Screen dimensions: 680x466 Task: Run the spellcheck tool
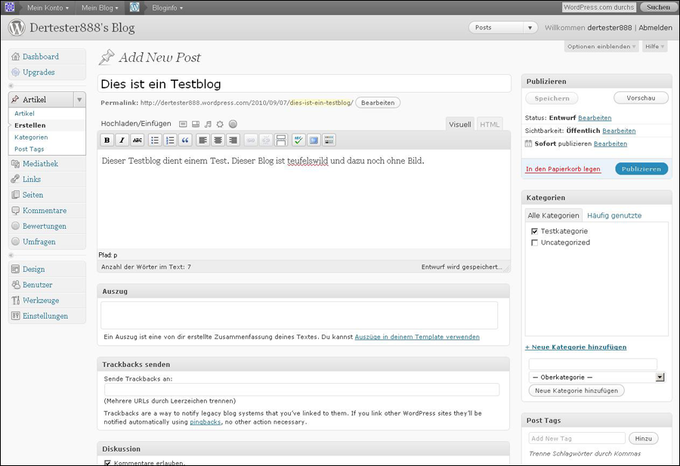(298, 140)
